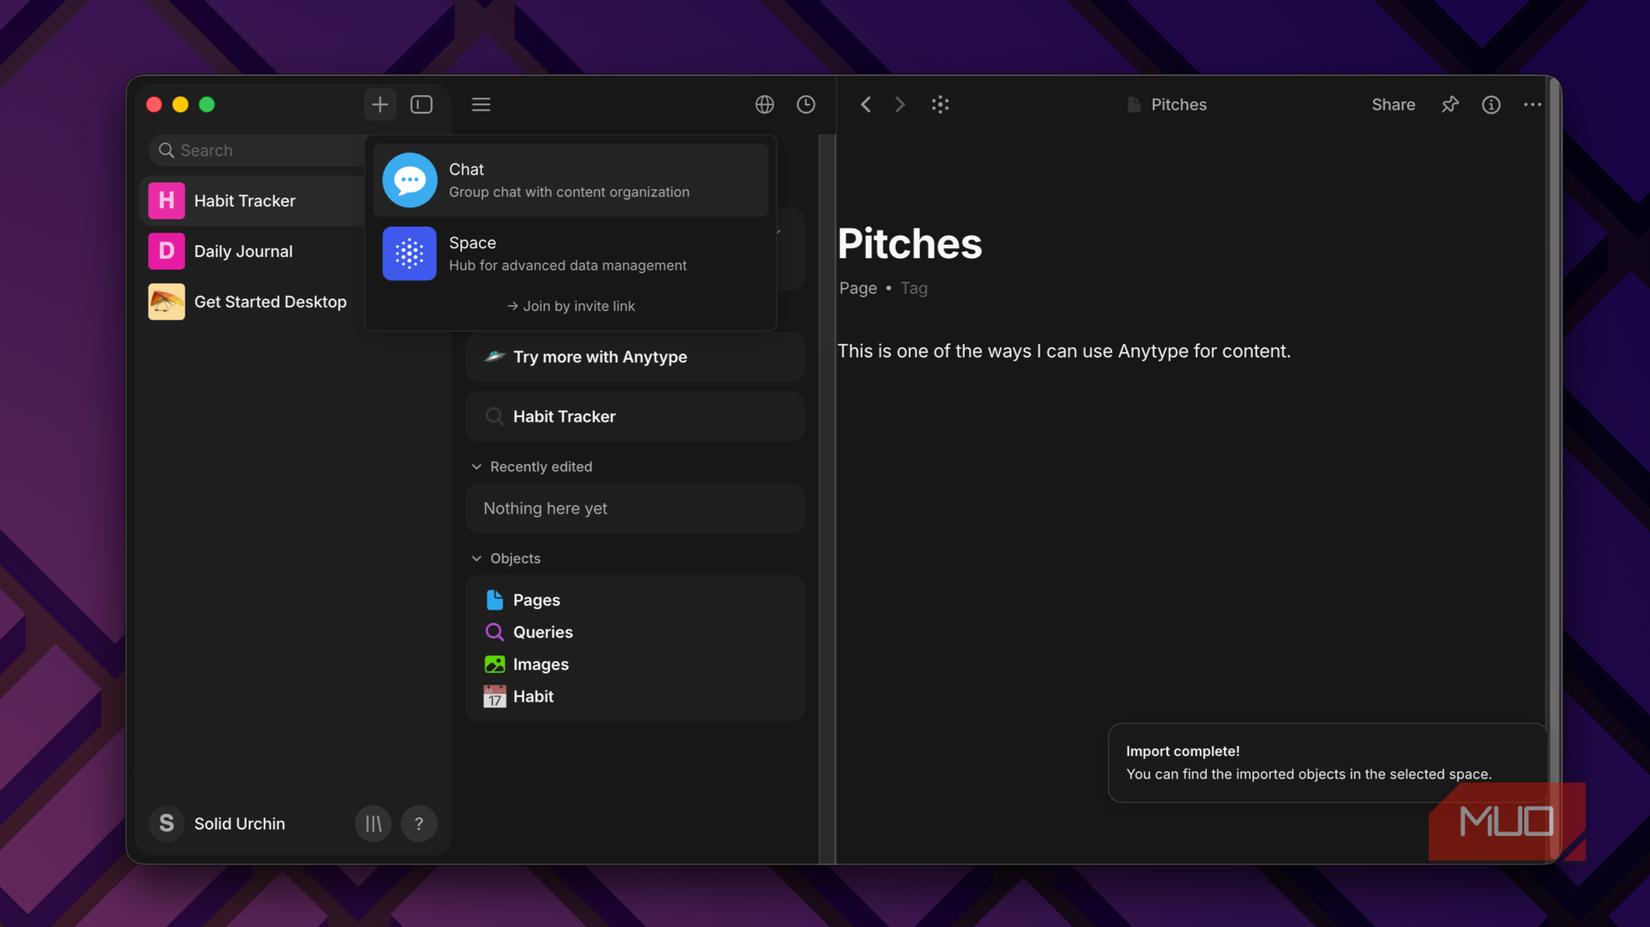Viewport: 1650px width, 927px height.
Task: Collapse the Recently edited section
Action: click(x=476, y=466)
